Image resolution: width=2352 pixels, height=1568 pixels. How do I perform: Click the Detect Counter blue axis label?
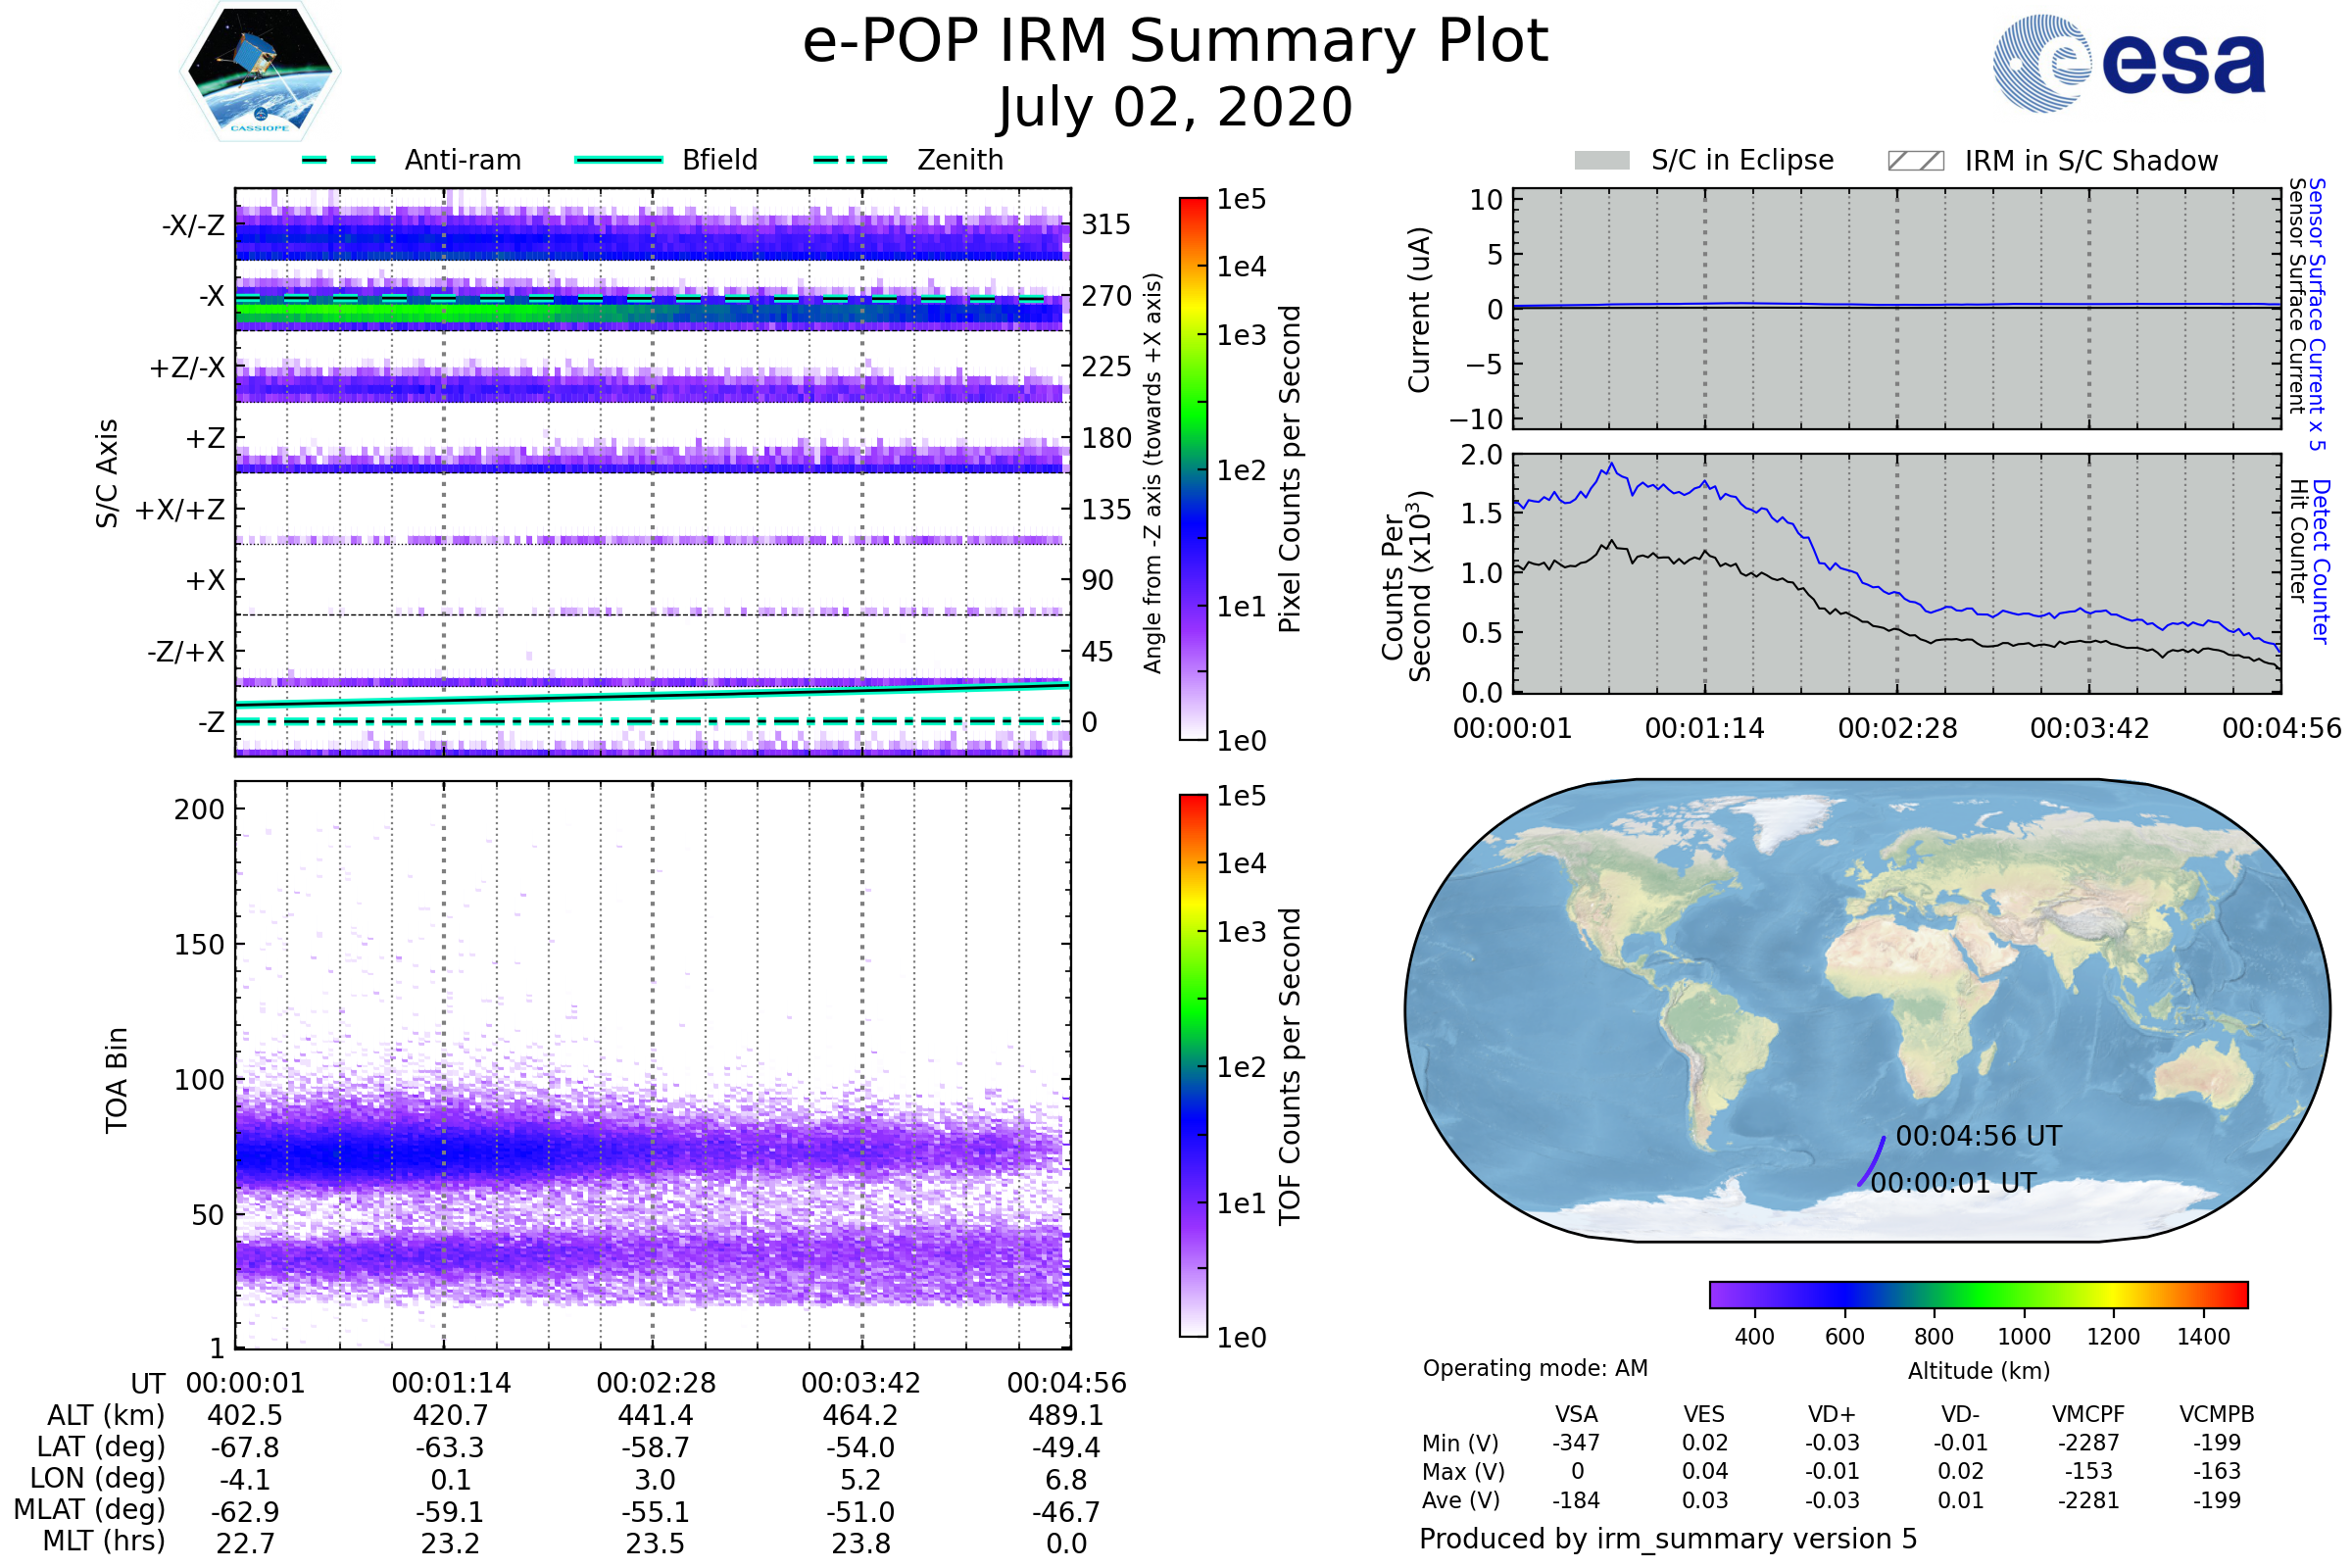pos(2322,561)
